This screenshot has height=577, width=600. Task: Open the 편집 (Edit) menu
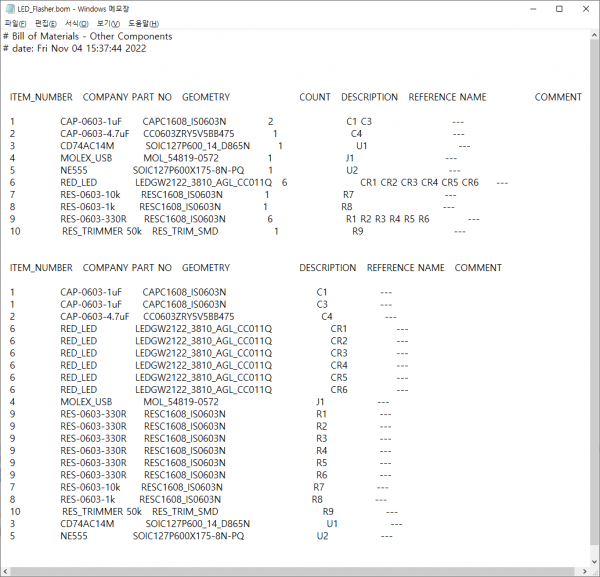[x=46, y=22]
